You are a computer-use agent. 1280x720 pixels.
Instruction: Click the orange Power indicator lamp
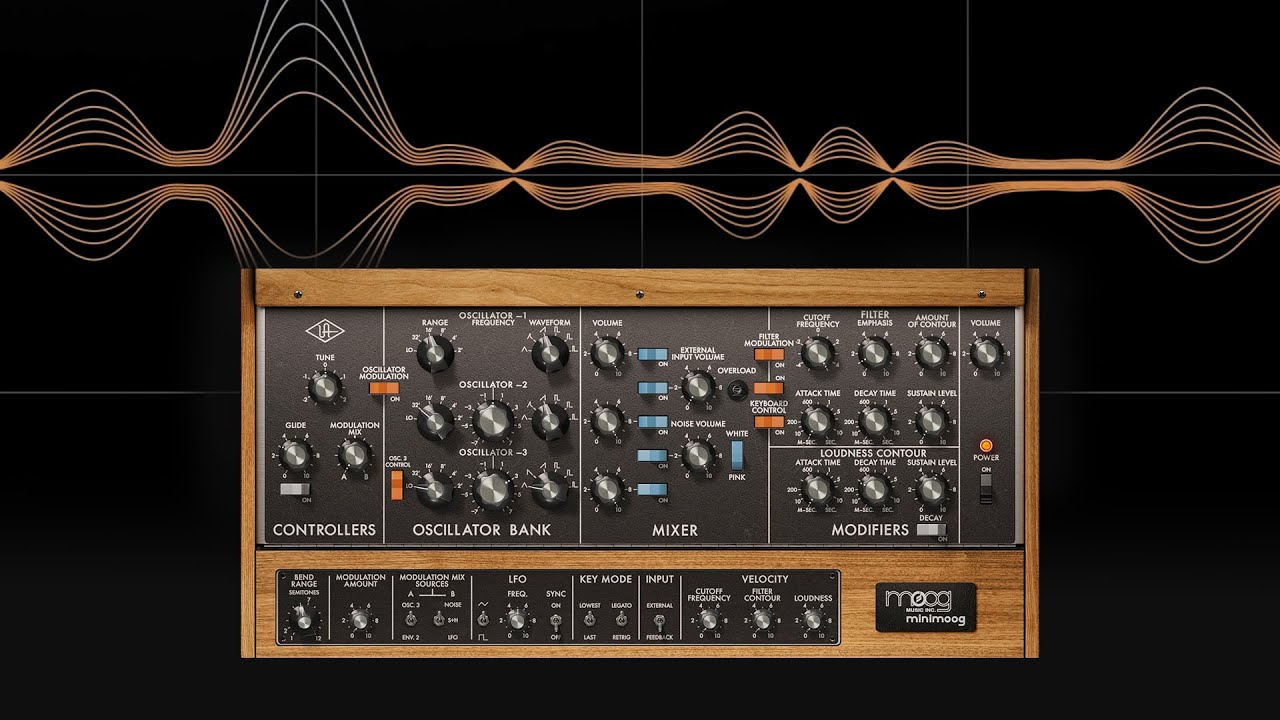click(986, 445)
